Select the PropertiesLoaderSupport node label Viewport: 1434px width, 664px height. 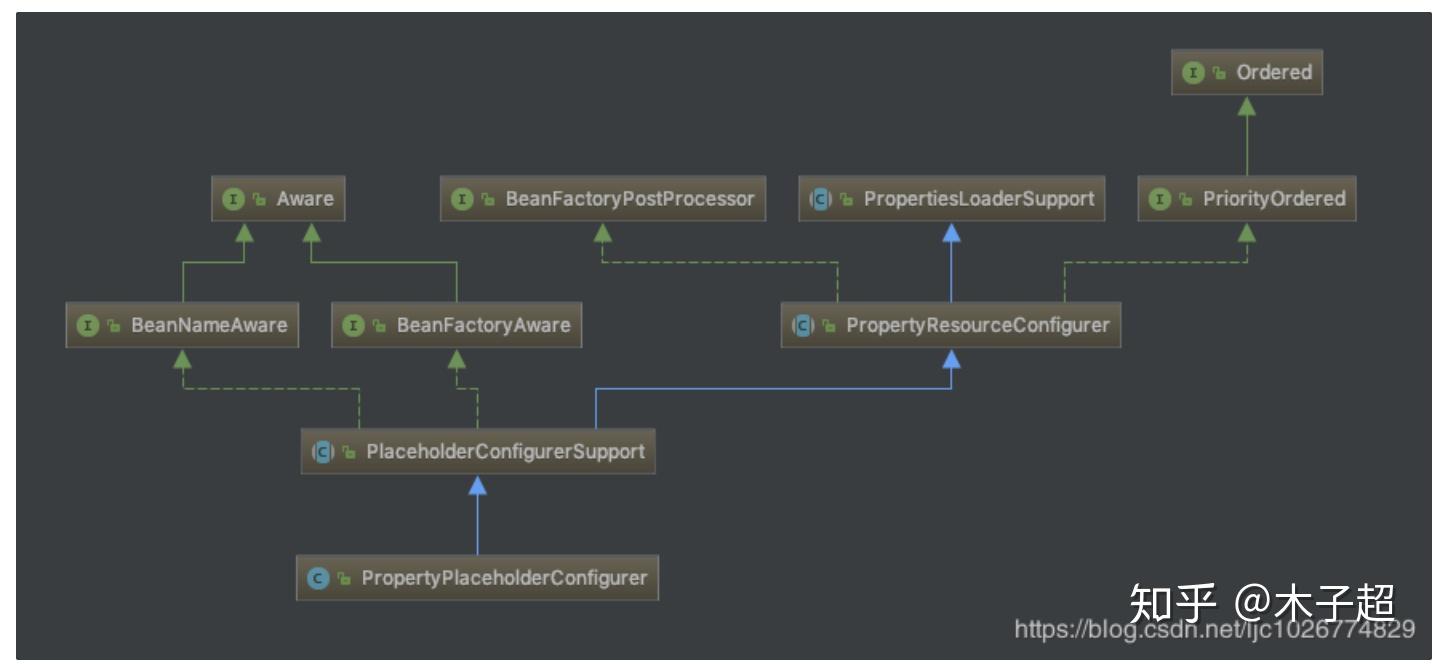[978, 199]
